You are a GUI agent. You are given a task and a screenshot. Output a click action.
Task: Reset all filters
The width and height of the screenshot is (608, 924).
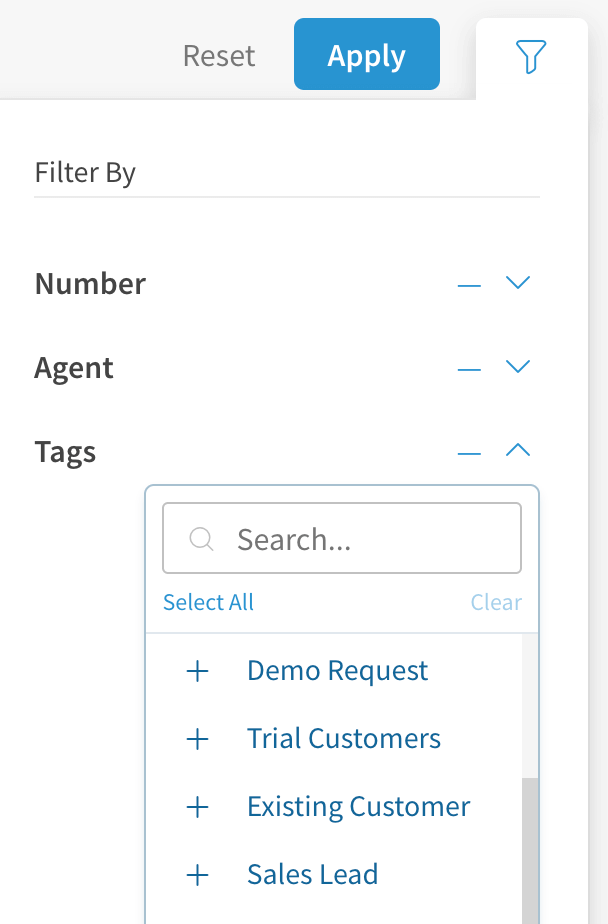click(219, 56)
